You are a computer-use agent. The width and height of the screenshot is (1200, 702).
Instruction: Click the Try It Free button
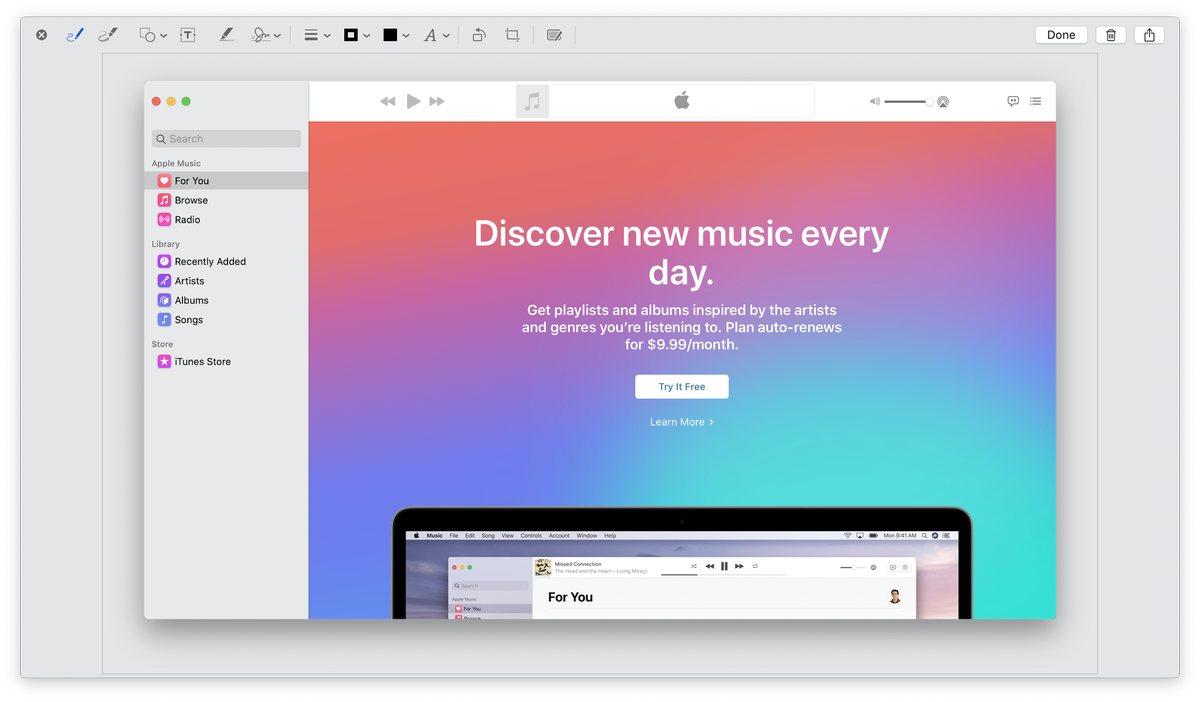tap(681, 386)
